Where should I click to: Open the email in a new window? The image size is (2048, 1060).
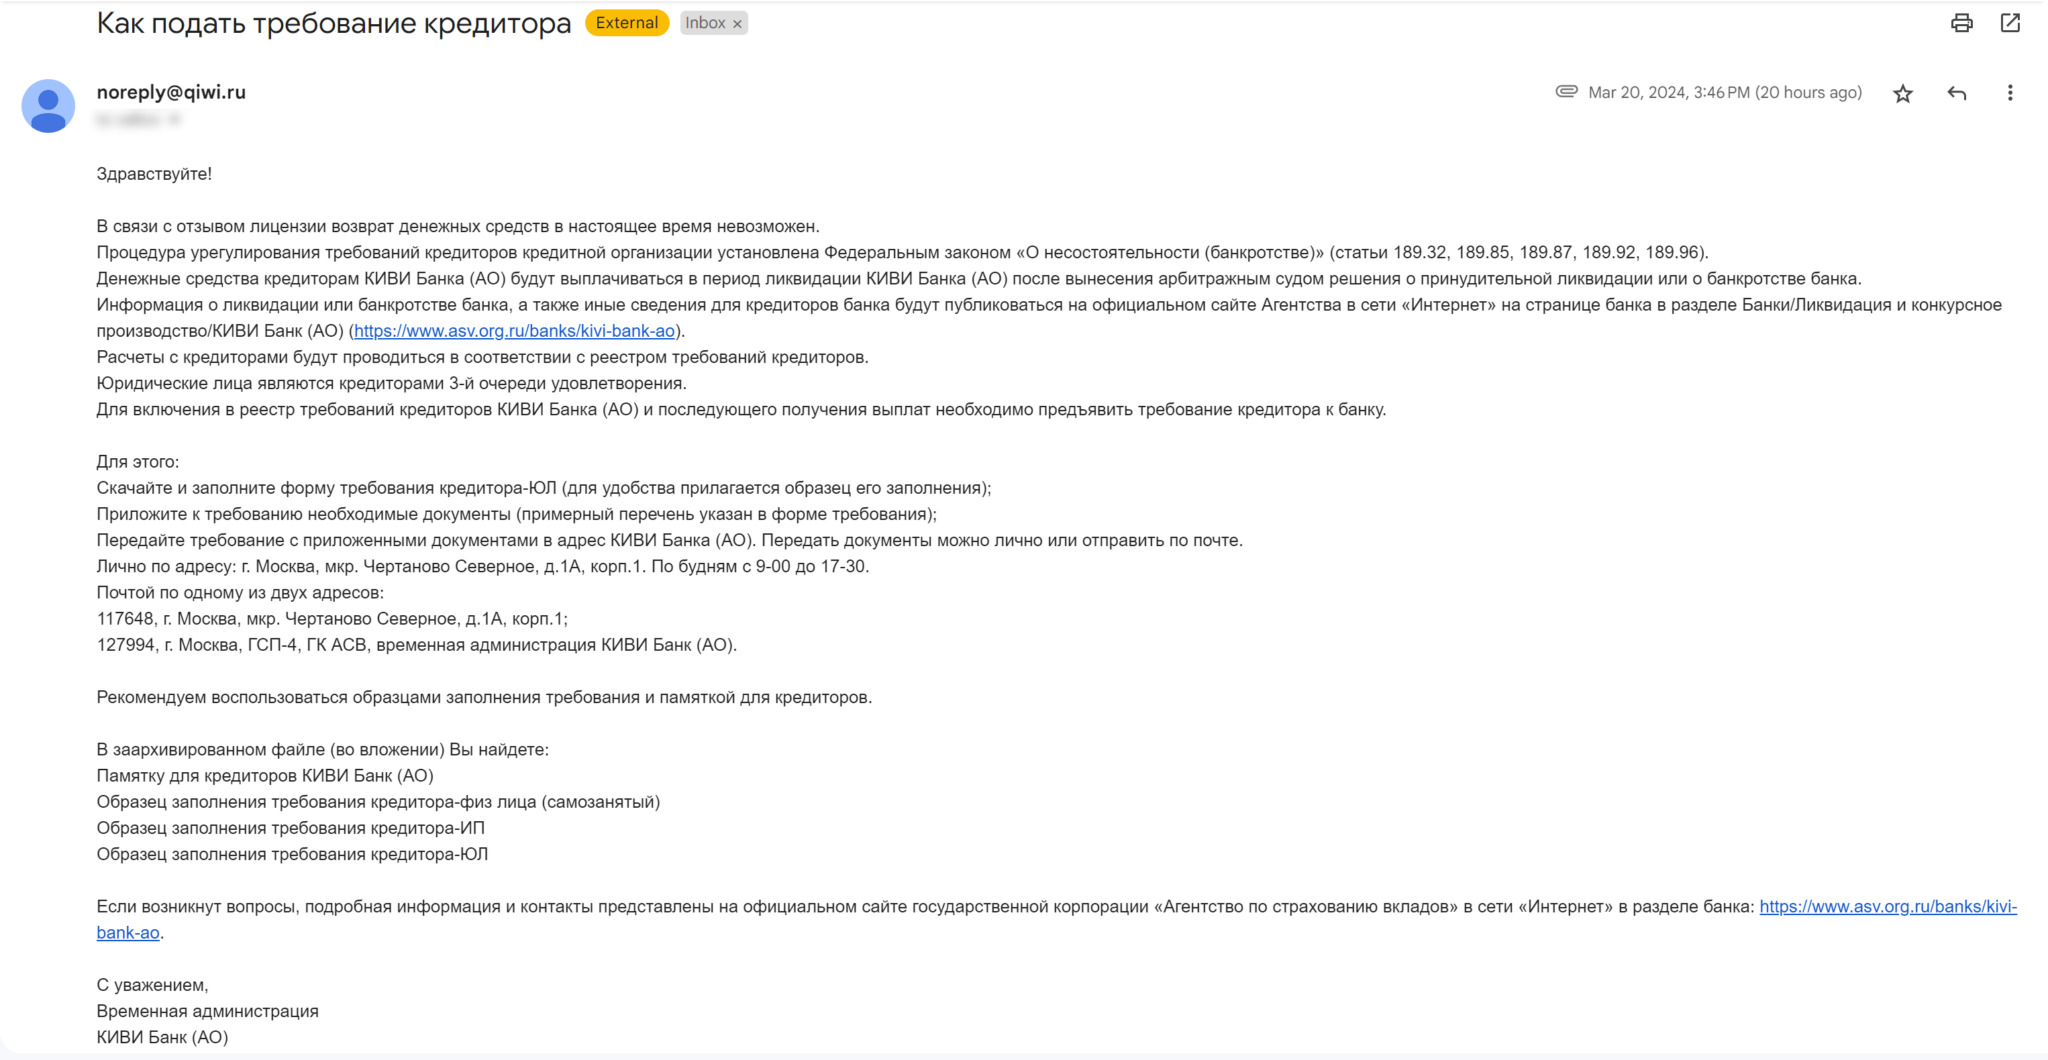(2010, 23)
